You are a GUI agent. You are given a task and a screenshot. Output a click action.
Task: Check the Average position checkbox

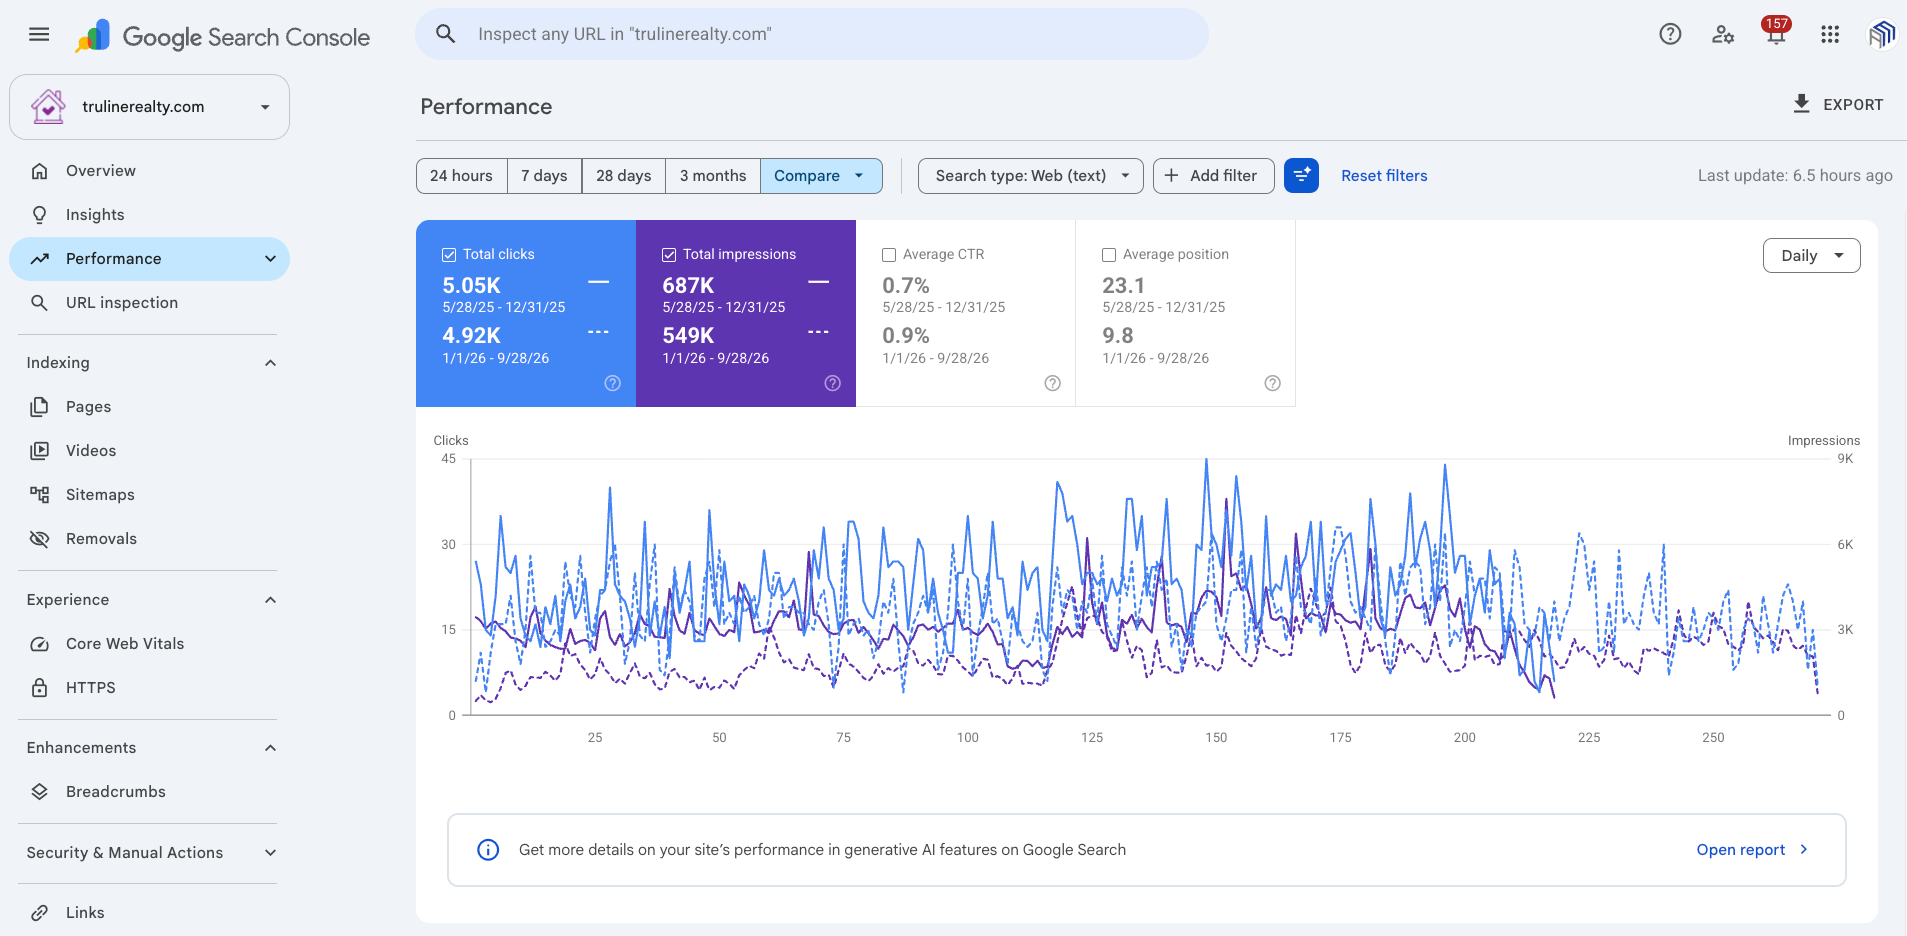pyautogui.click(x=1109, y=255)
